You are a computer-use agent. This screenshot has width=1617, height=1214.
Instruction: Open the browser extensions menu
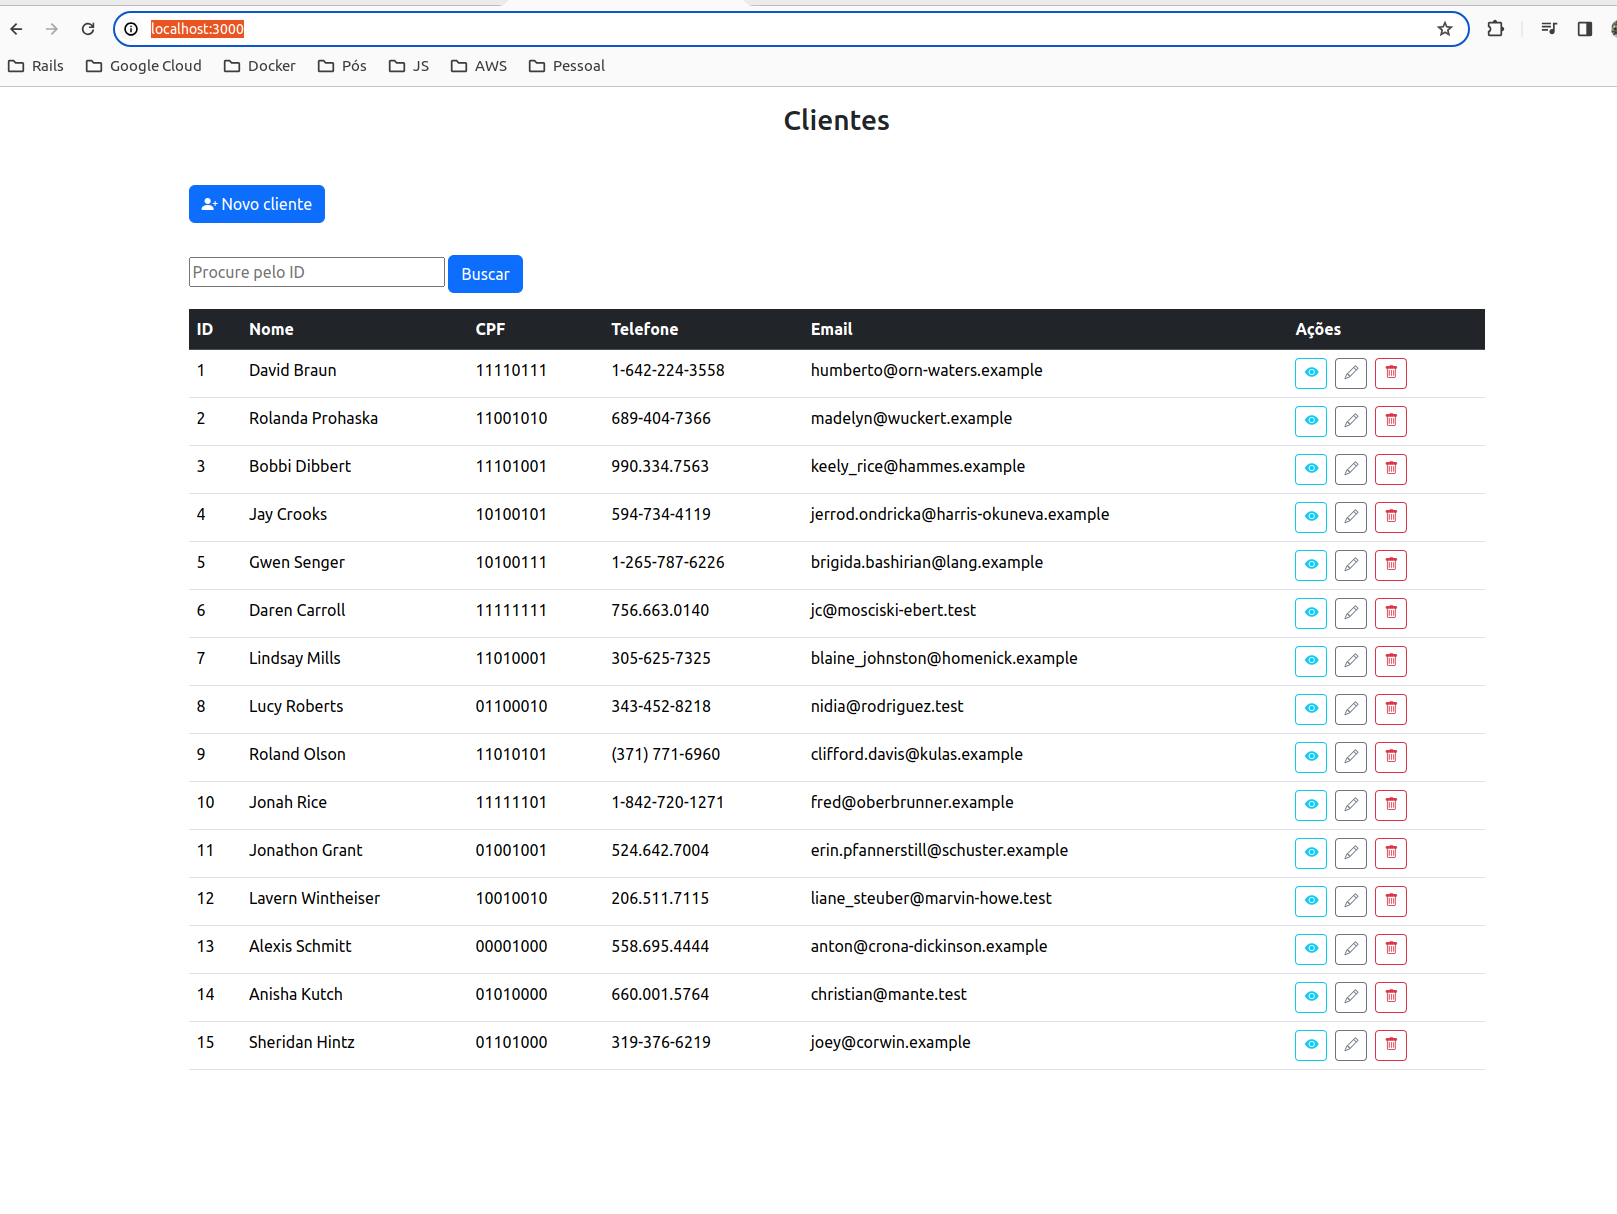point(1495,29)
